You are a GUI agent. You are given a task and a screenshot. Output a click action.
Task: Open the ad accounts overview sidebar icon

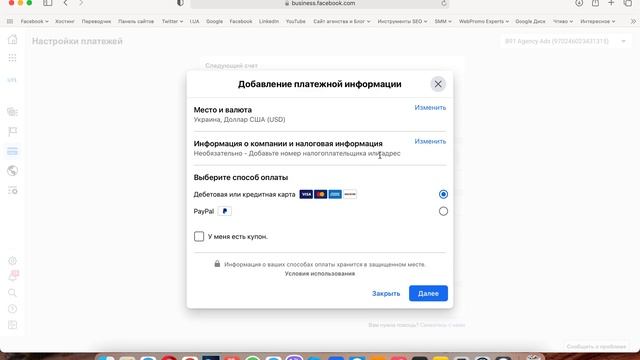pyautogui.click(x=13, y=111)
